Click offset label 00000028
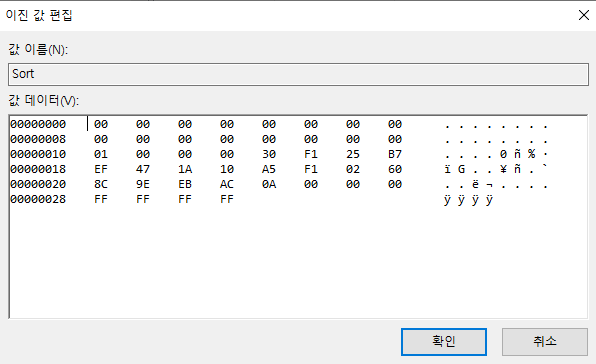 tap(38, 199)
